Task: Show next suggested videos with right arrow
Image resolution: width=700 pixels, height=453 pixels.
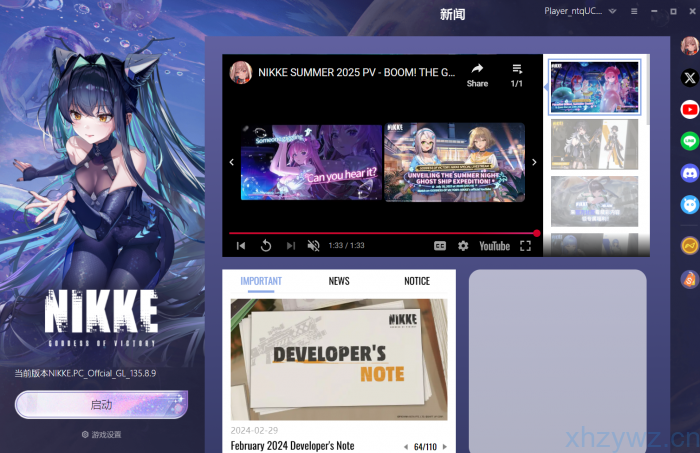Action: (534, 162)
